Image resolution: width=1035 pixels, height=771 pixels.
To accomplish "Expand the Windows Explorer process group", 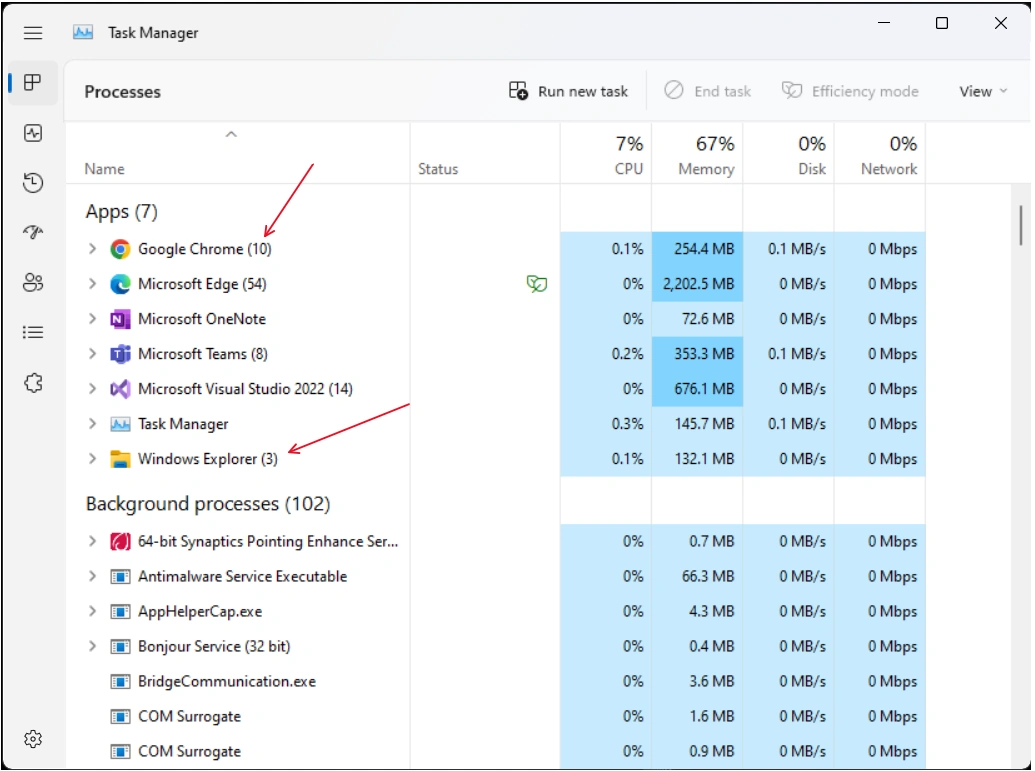I will point(92,459).
